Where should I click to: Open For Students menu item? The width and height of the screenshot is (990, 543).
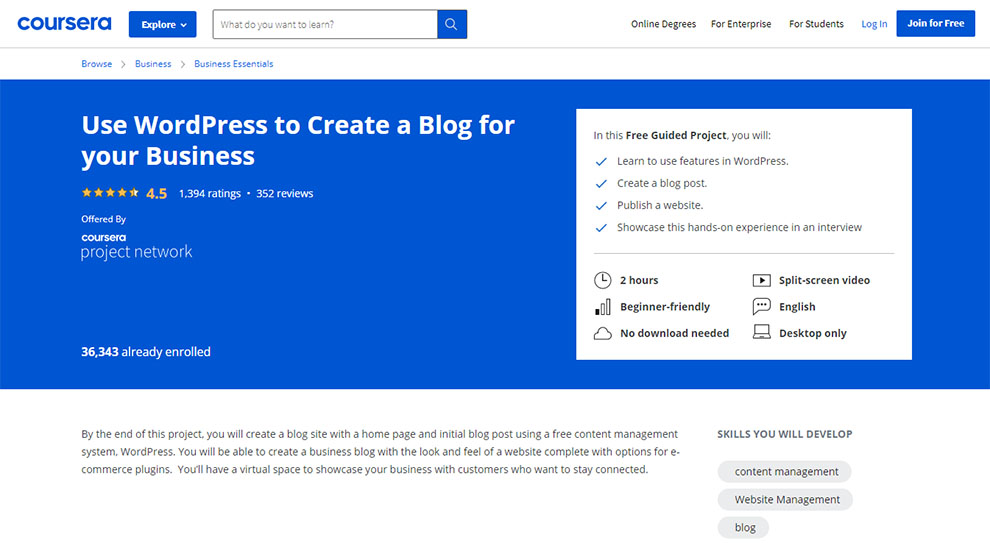pos(816,24)
